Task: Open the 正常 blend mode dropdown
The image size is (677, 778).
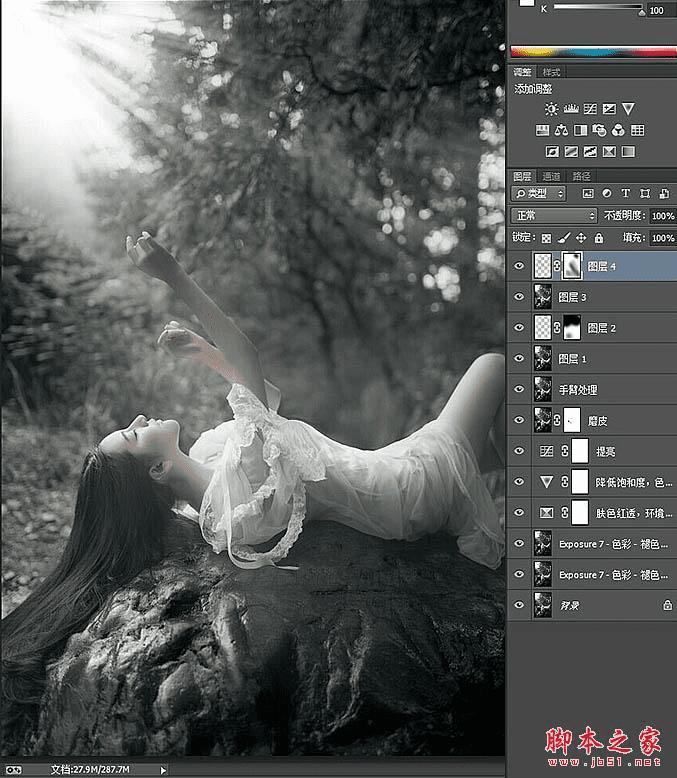Action: click(x=554, y=215)
